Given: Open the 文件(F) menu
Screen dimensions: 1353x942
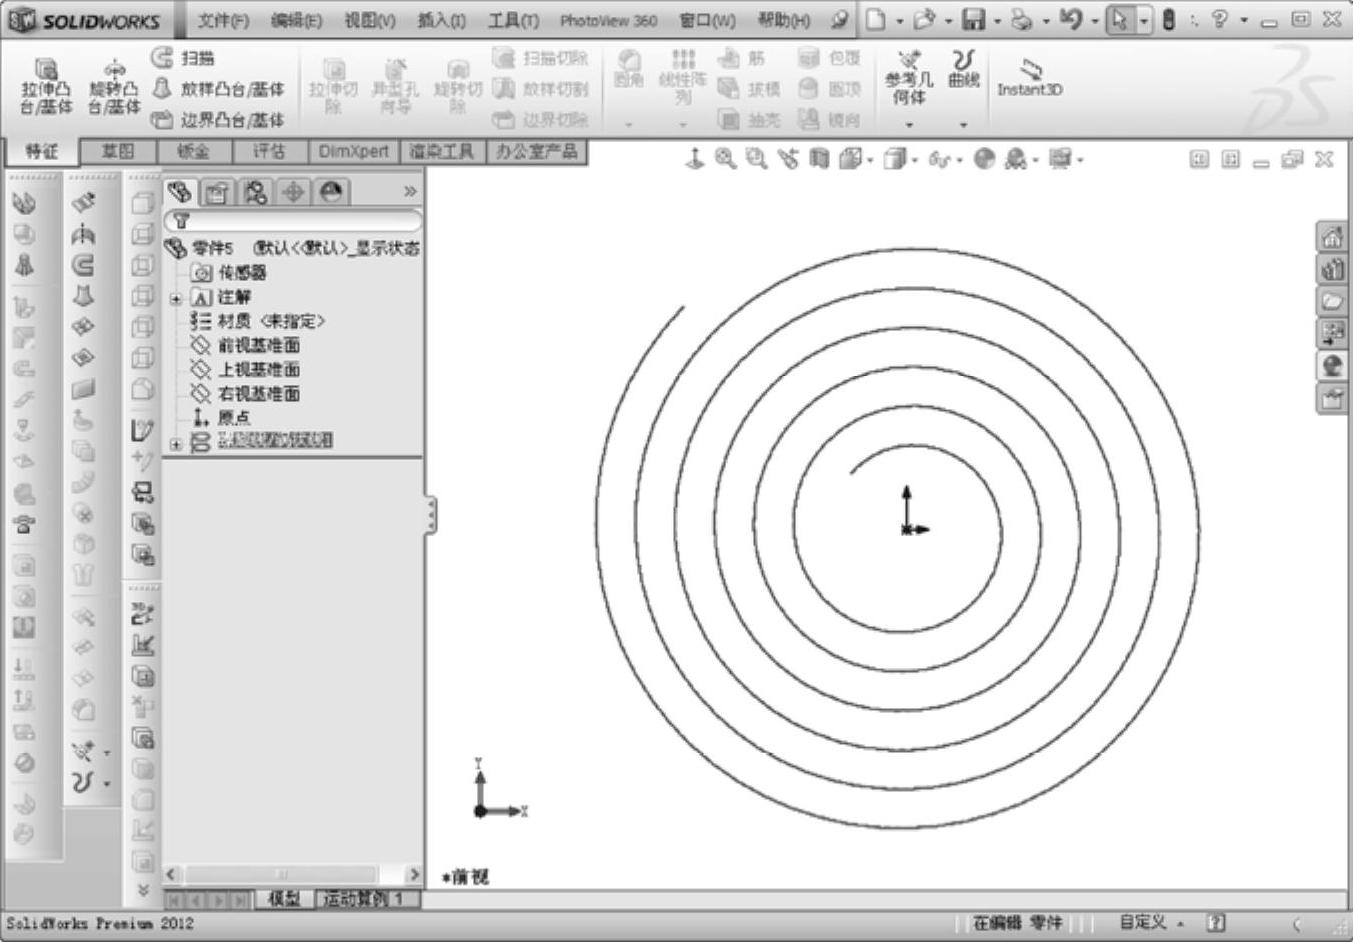Looking at the screenshot, I should pyautogui.click(x=222, y=20).
